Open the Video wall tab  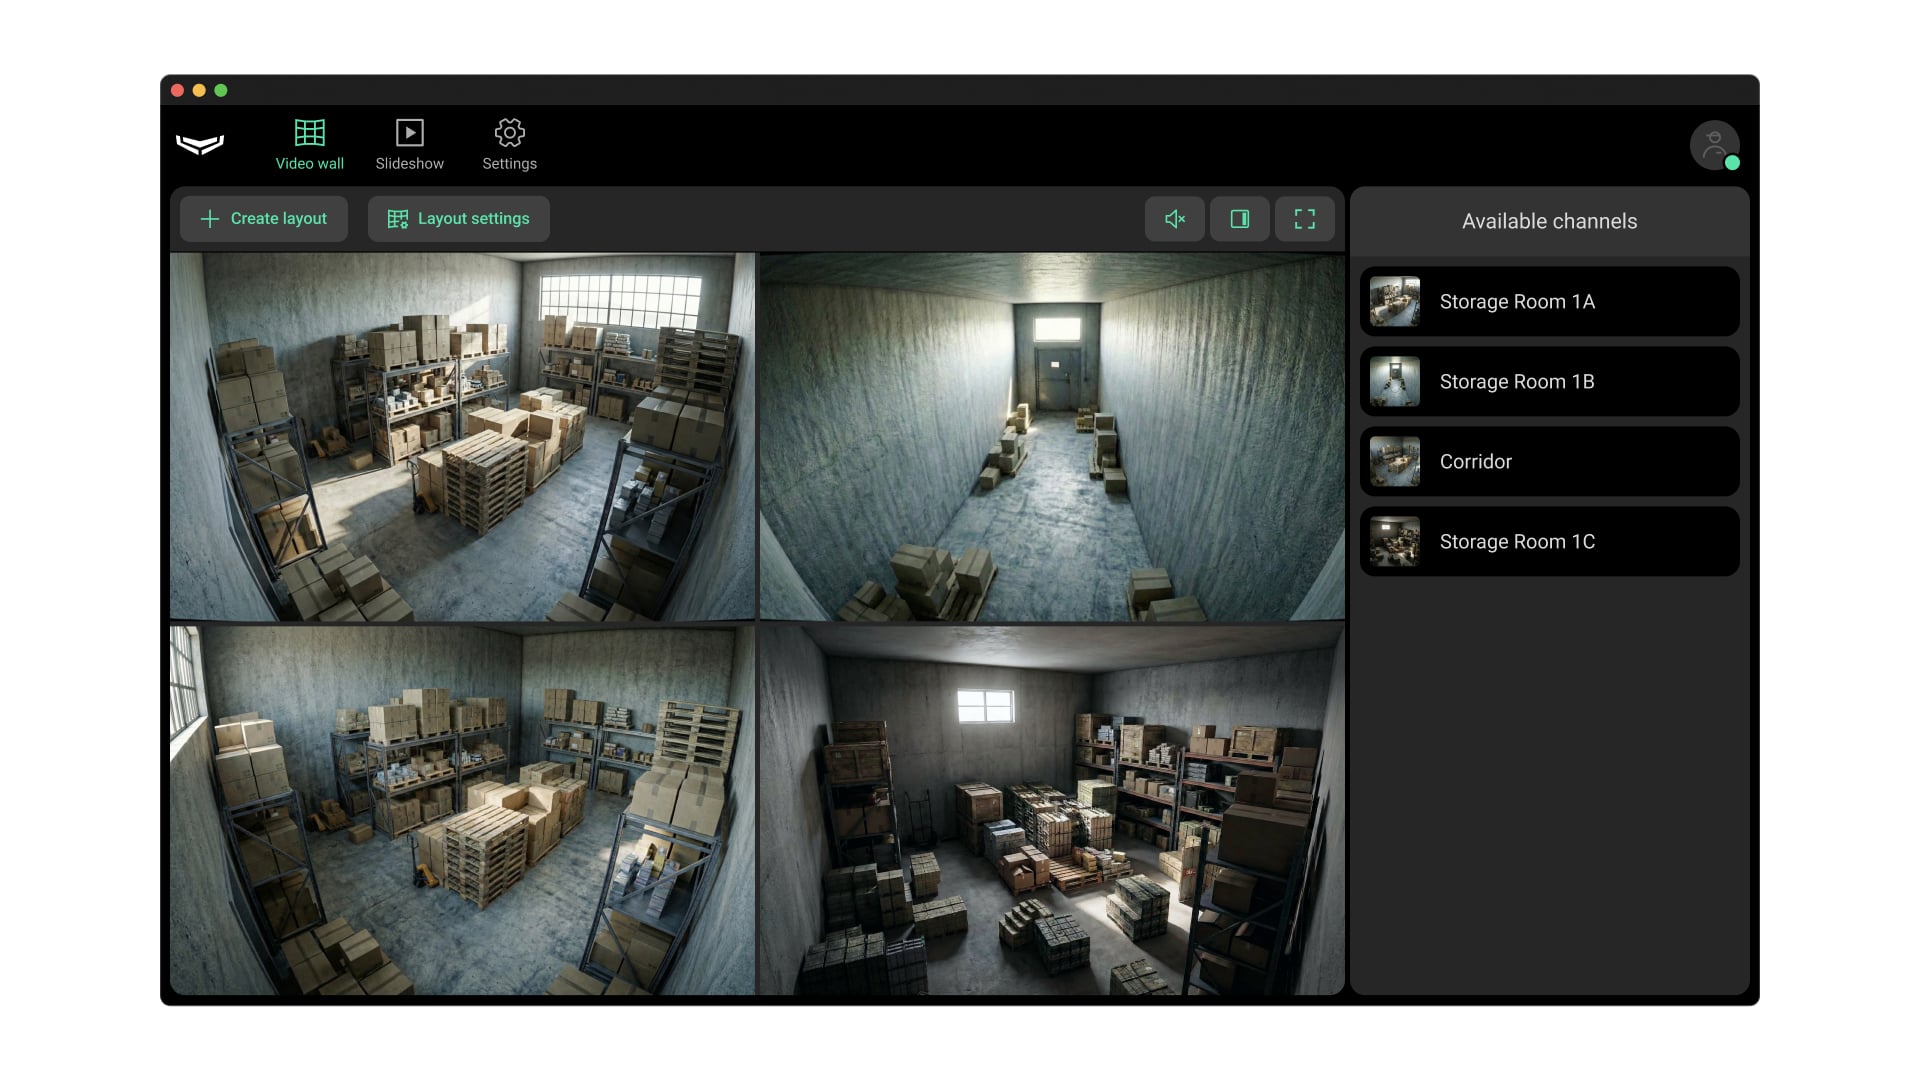(x=309, y=145)
